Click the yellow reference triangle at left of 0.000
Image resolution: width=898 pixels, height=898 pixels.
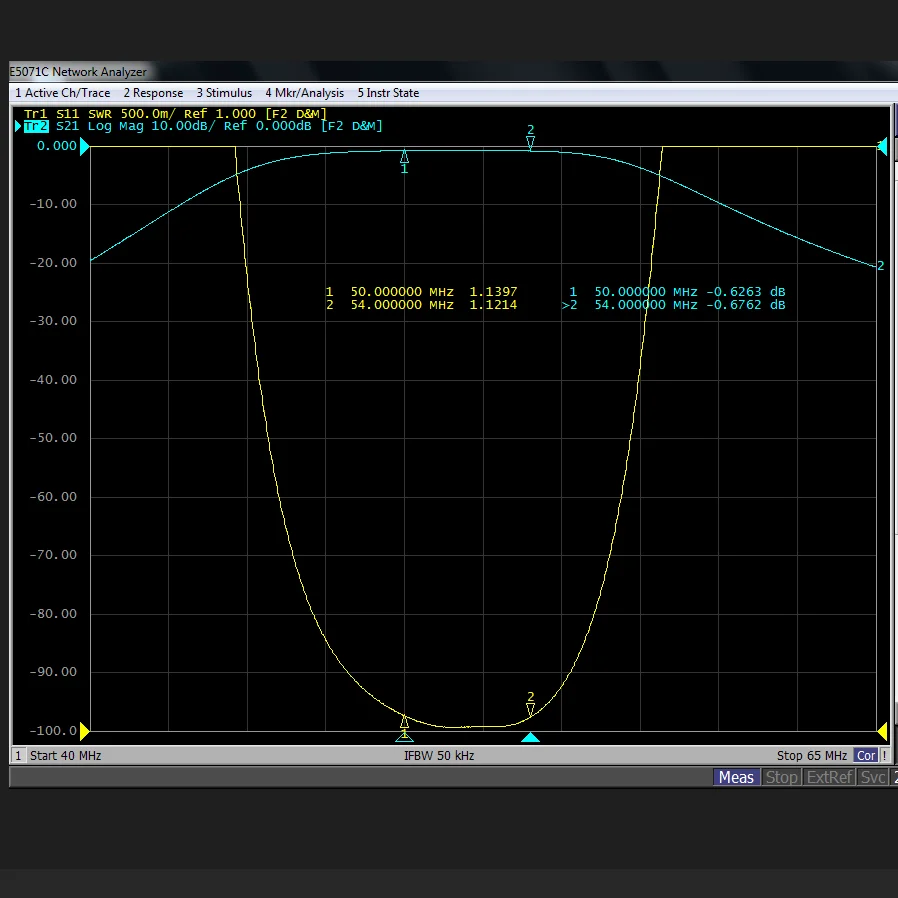pos(85,147)
